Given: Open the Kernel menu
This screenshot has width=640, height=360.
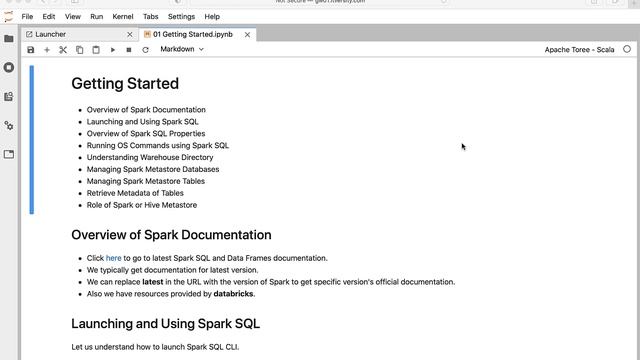Looking at the screenshot, I should [123, 17].
